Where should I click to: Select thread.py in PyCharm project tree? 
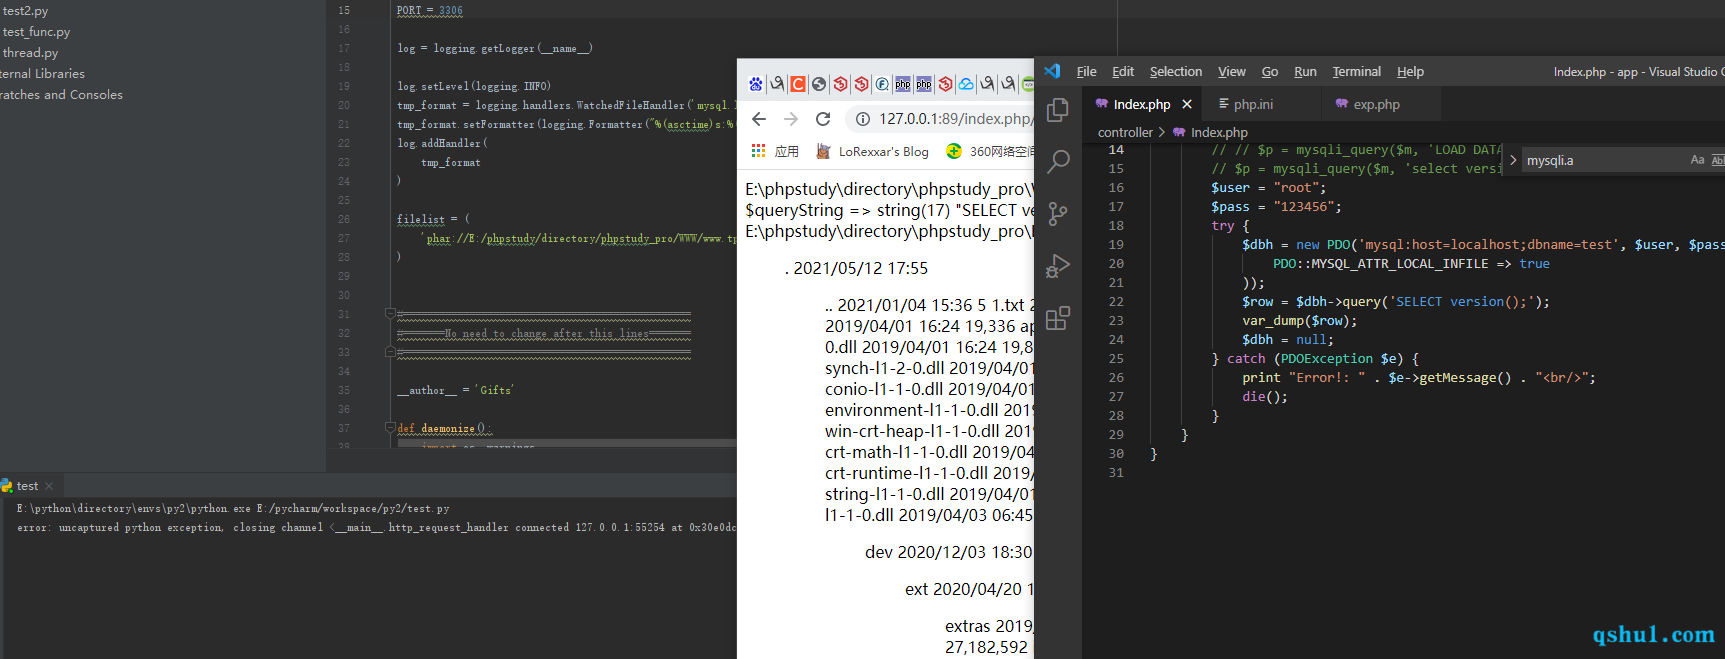click(x=30, y=53)
